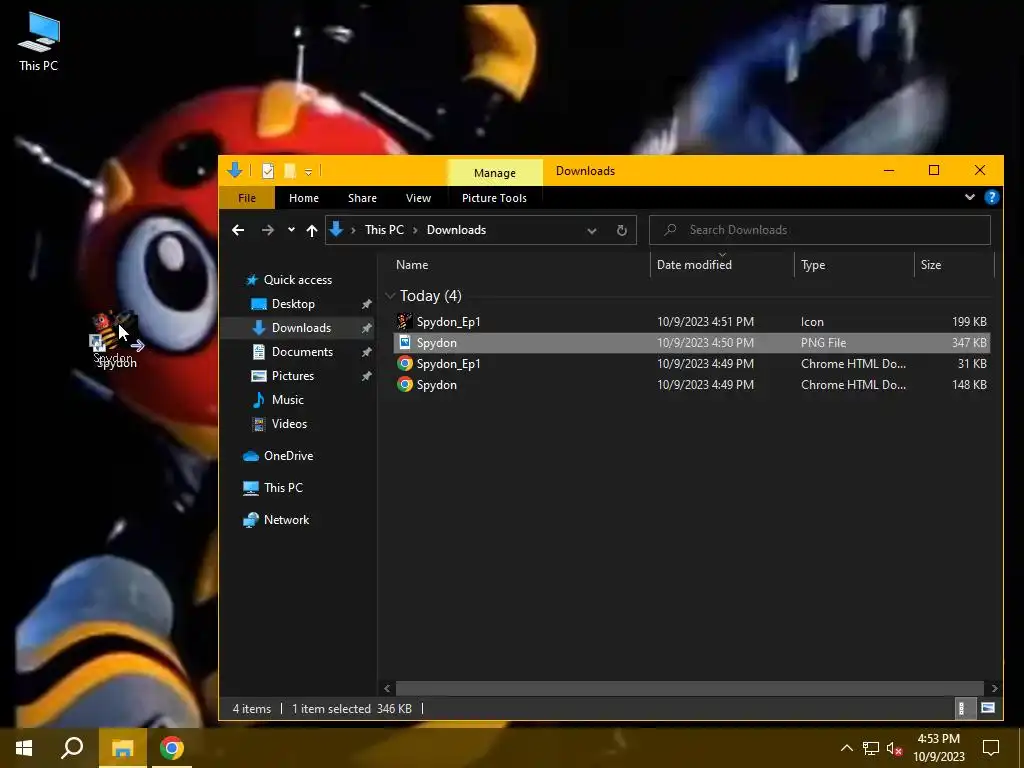Viewport: 1024px width, 768px height.
Task: Open Videos in navigation pane
Action: [x=289, y=424]
